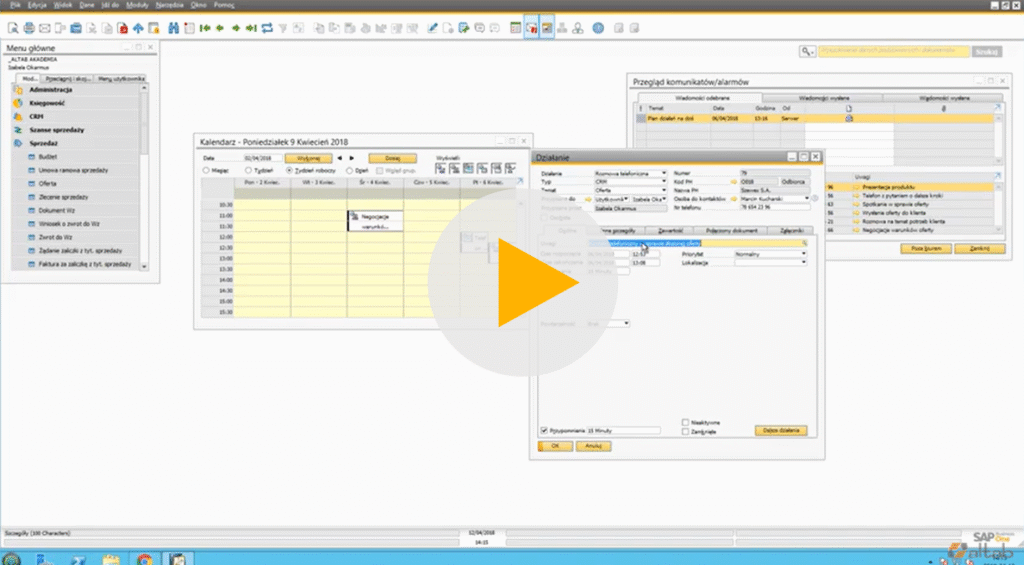Toggle the Zamknięte checkbox
Image resolution: width=1024 pixels, height=565 pixels.
point(685,432)
